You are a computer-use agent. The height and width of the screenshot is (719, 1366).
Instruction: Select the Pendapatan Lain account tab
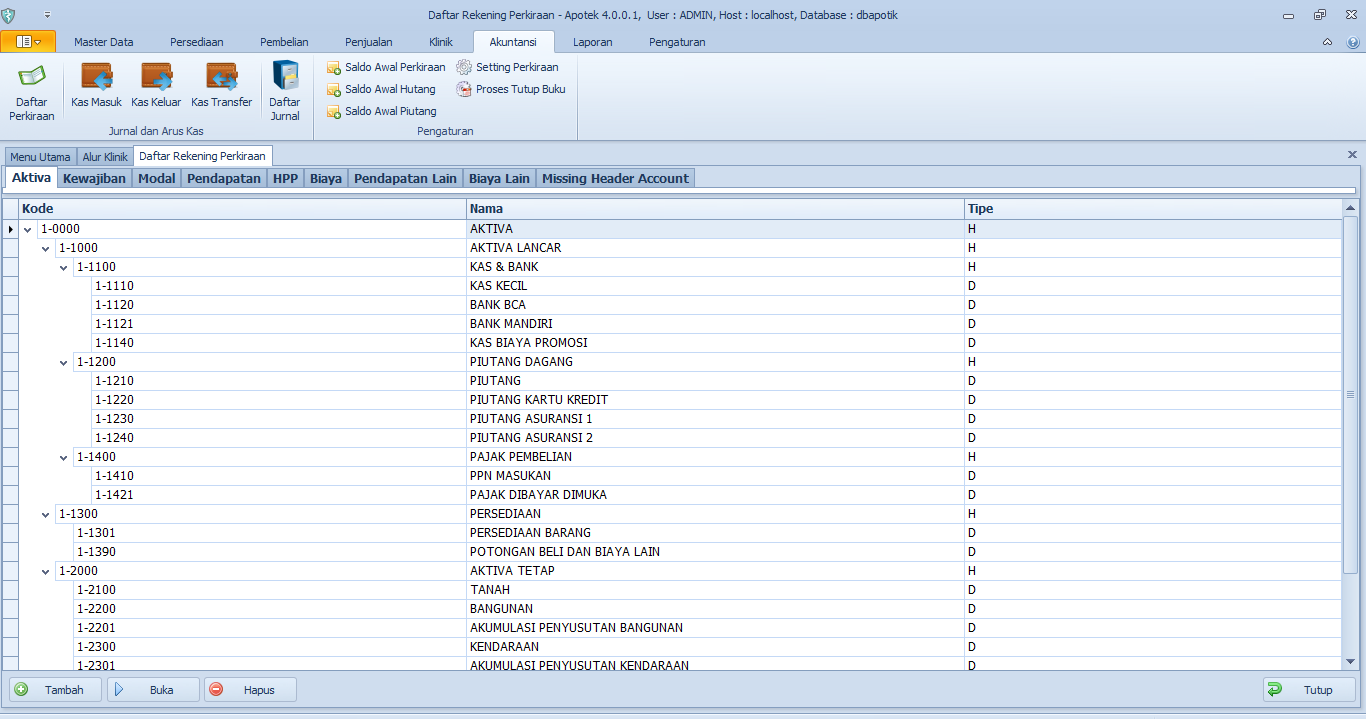(405, 178)
